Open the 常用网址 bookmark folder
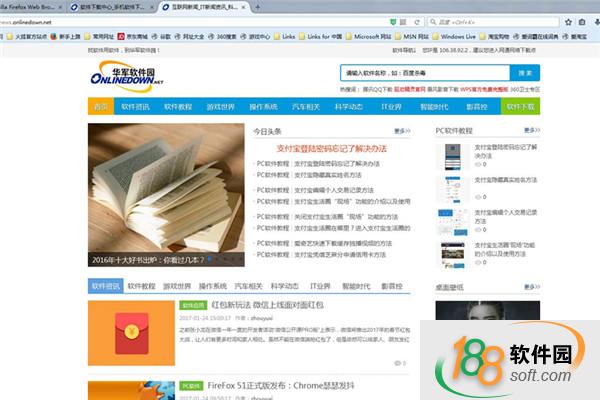This screenshot has height=400, width=600. coord(99,36)
